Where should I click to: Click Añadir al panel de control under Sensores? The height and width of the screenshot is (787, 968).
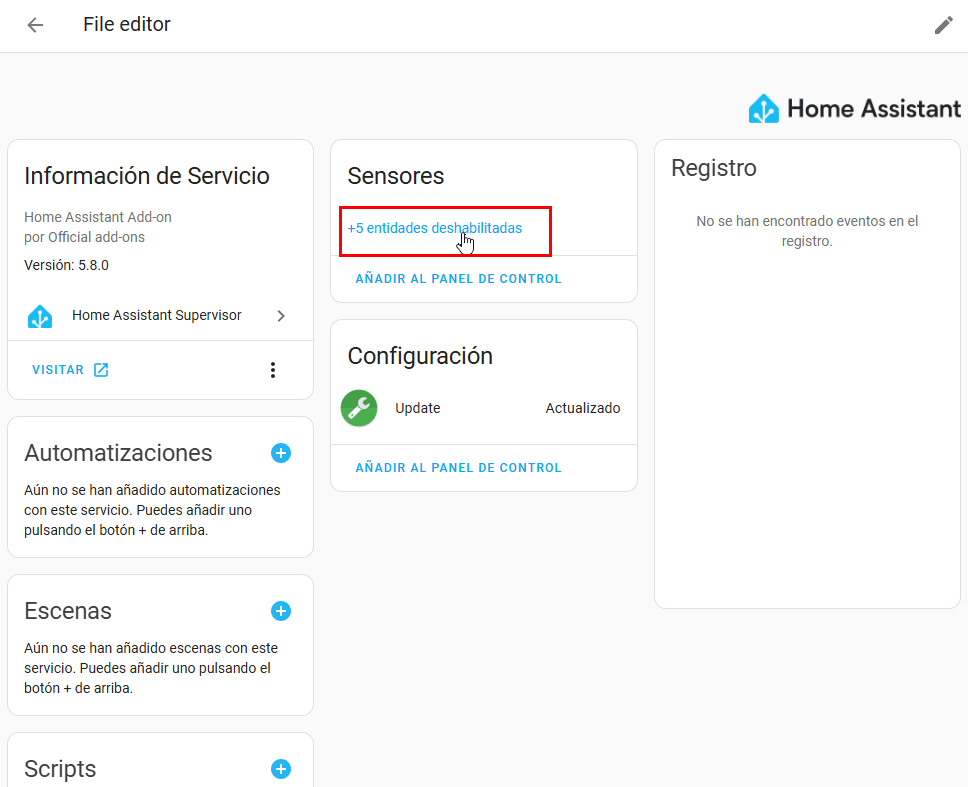pos(458,279)
